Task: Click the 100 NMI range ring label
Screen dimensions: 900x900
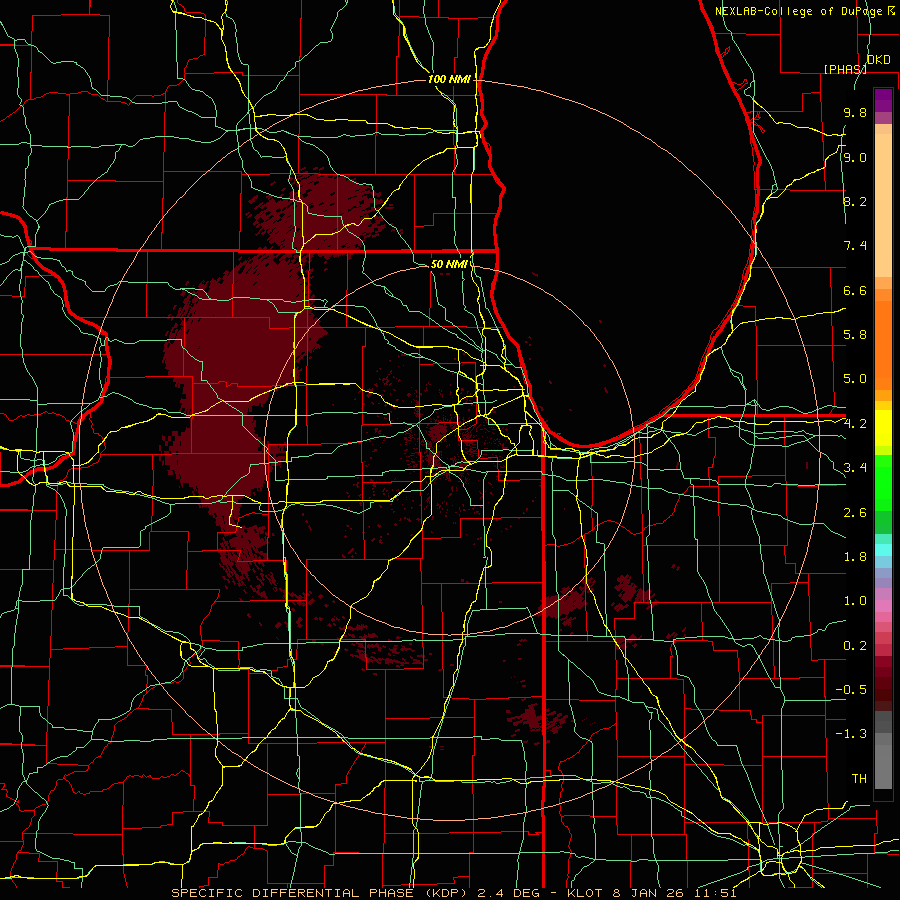Action: 449,79
